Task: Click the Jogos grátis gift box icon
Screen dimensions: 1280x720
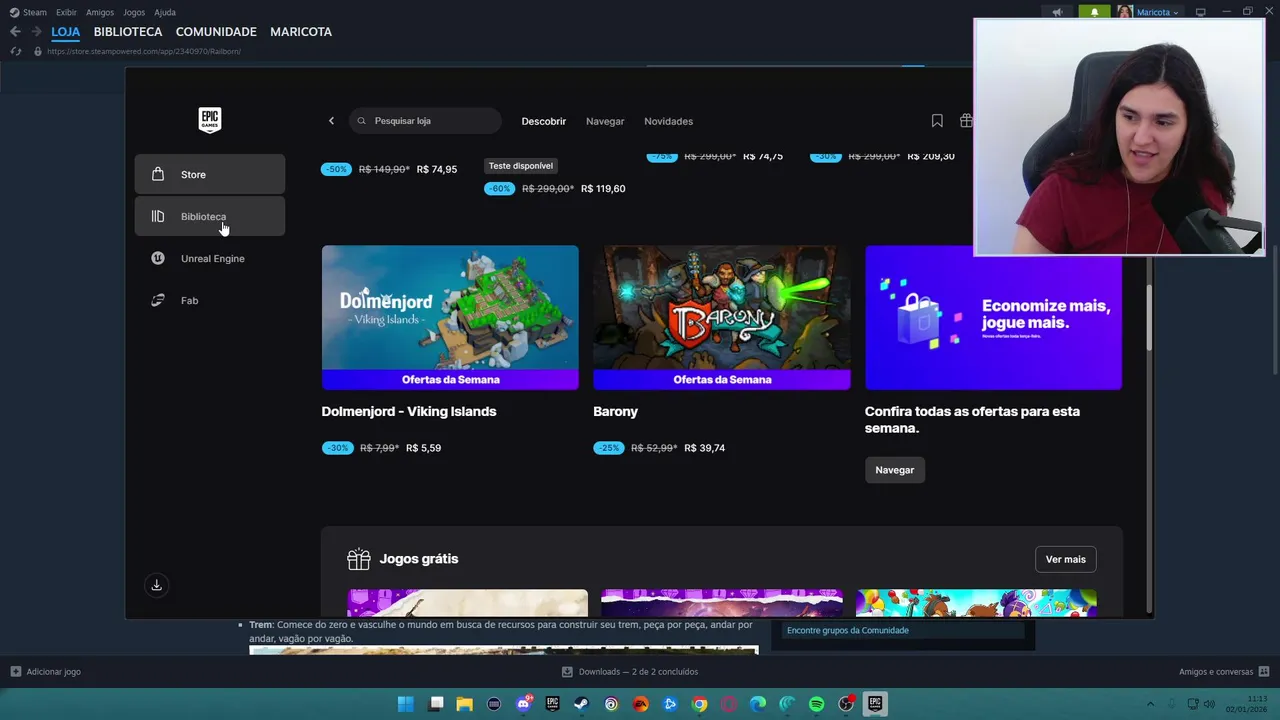Action: [x=358, y=559]
